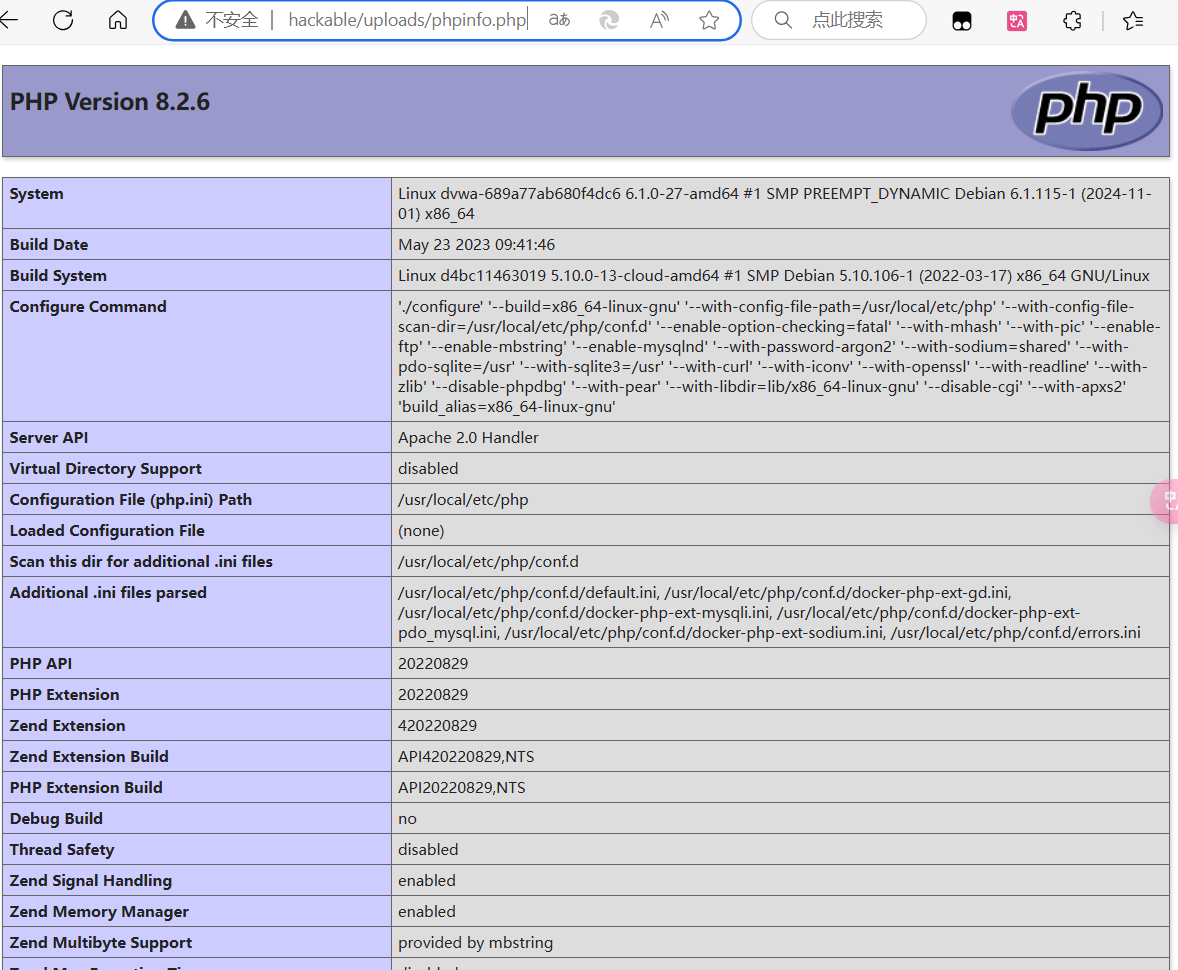Add this page to favorites star

[708, 20]
